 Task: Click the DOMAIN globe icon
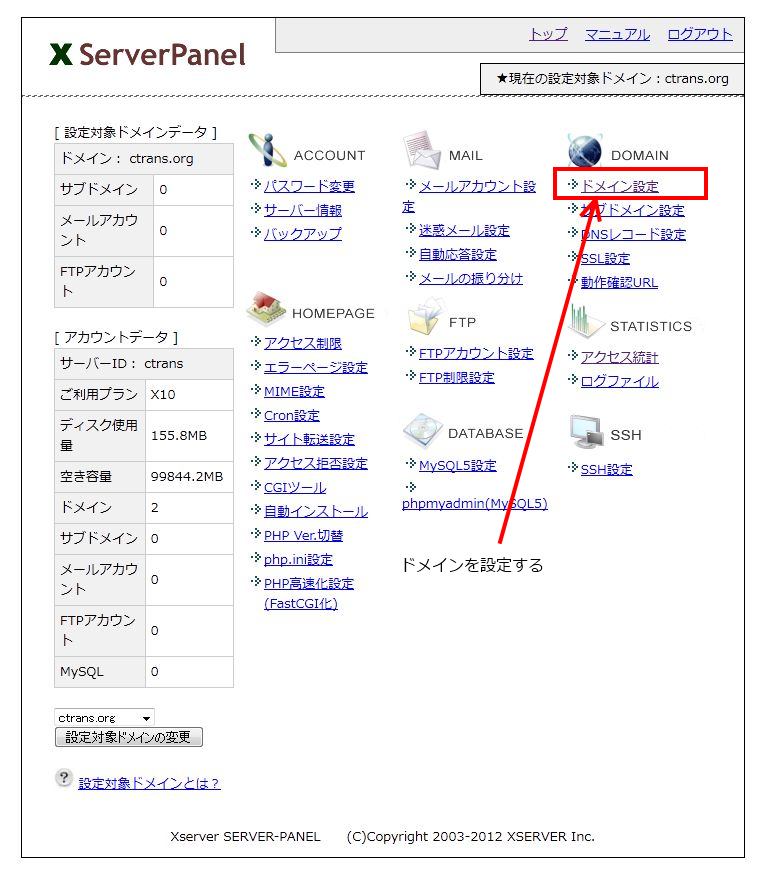[x=585, y=150]
